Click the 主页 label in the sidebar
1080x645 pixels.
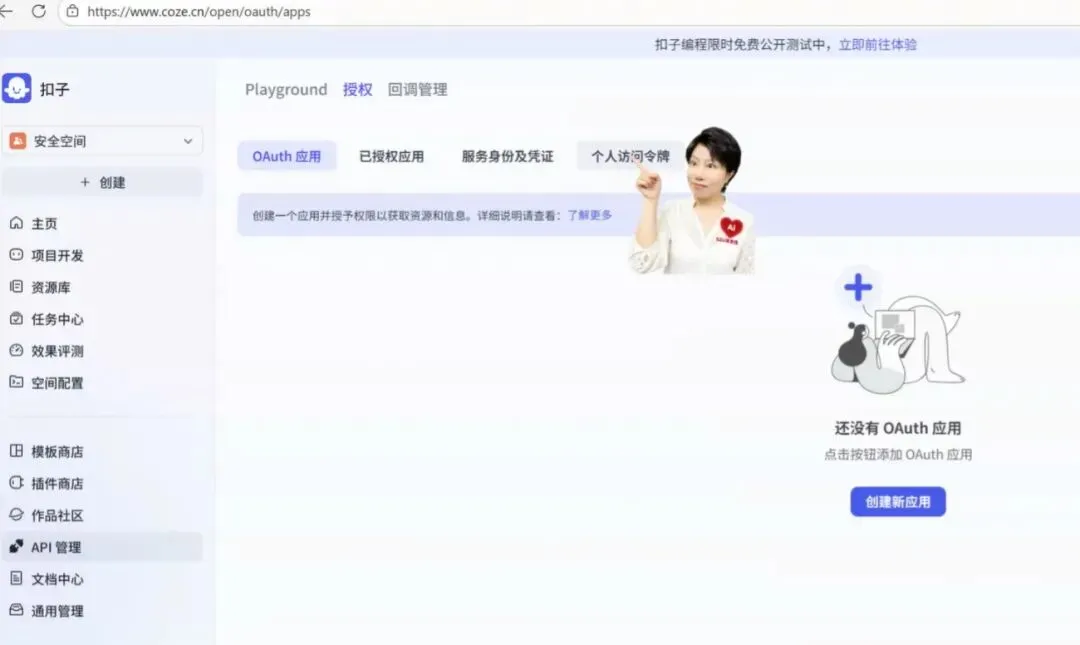(x=44, y=223)
